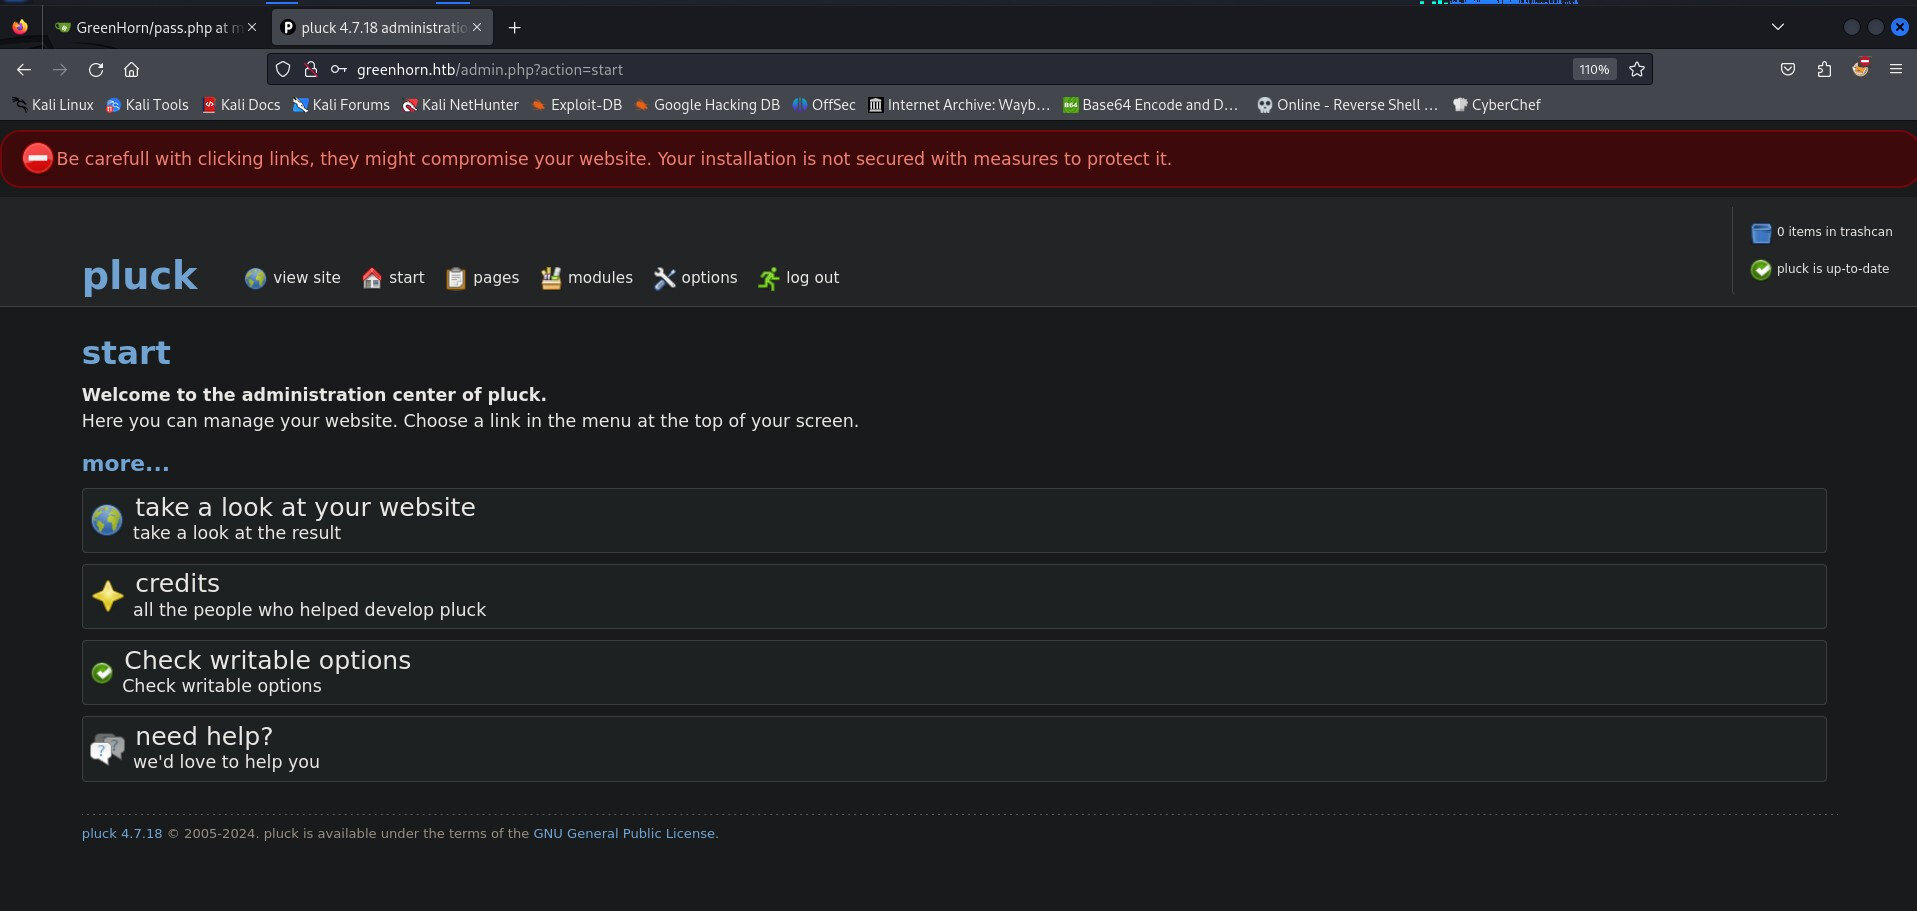This screenshot has height=911, width=1917.
Task: Click the globe icon next to view site
Action: pyautogui.click(x=255, y=279)
